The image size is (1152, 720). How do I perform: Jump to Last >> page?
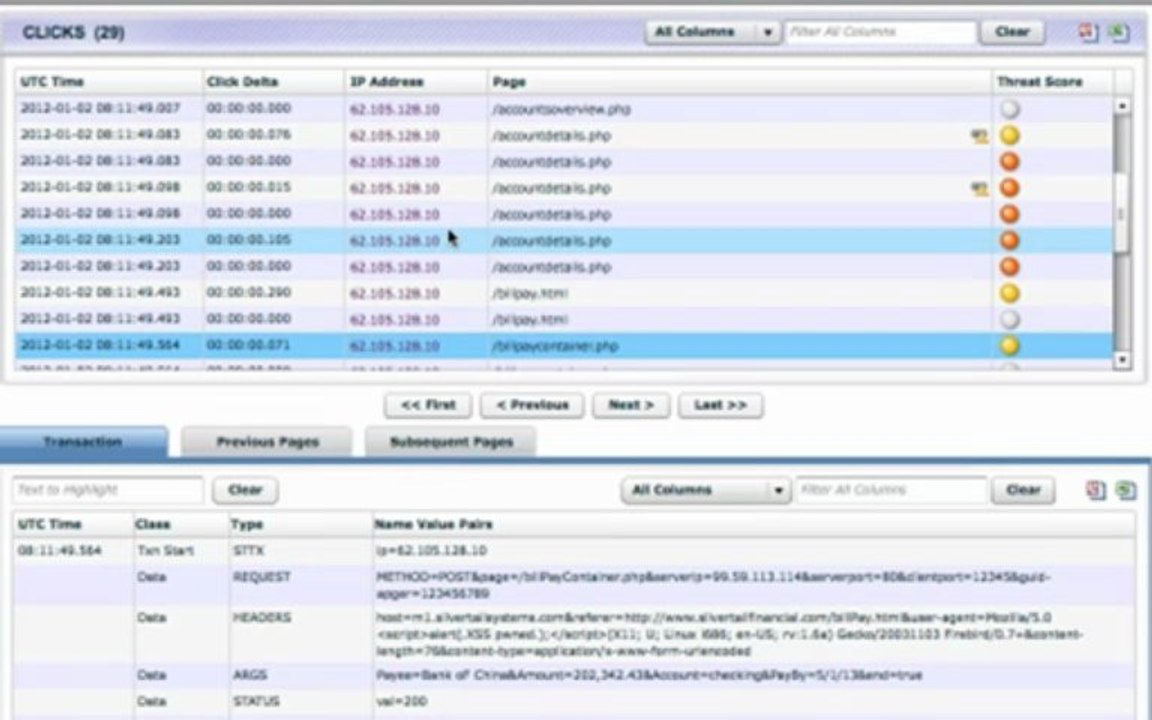(x=720, y=405)
